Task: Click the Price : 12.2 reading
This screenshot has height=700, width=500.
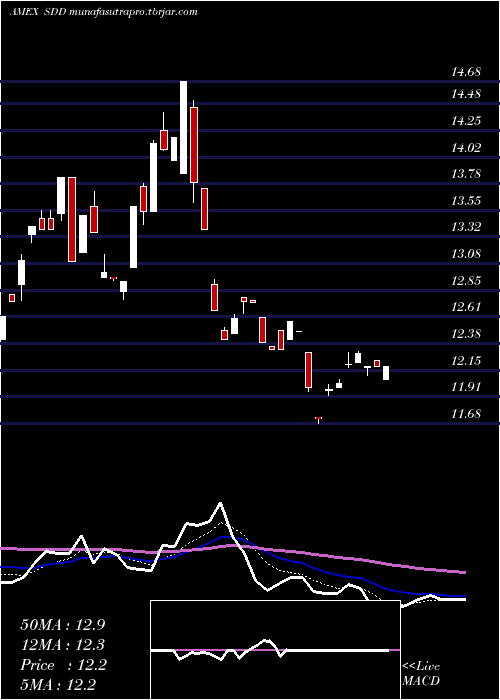Action: [x=63, y=665]
